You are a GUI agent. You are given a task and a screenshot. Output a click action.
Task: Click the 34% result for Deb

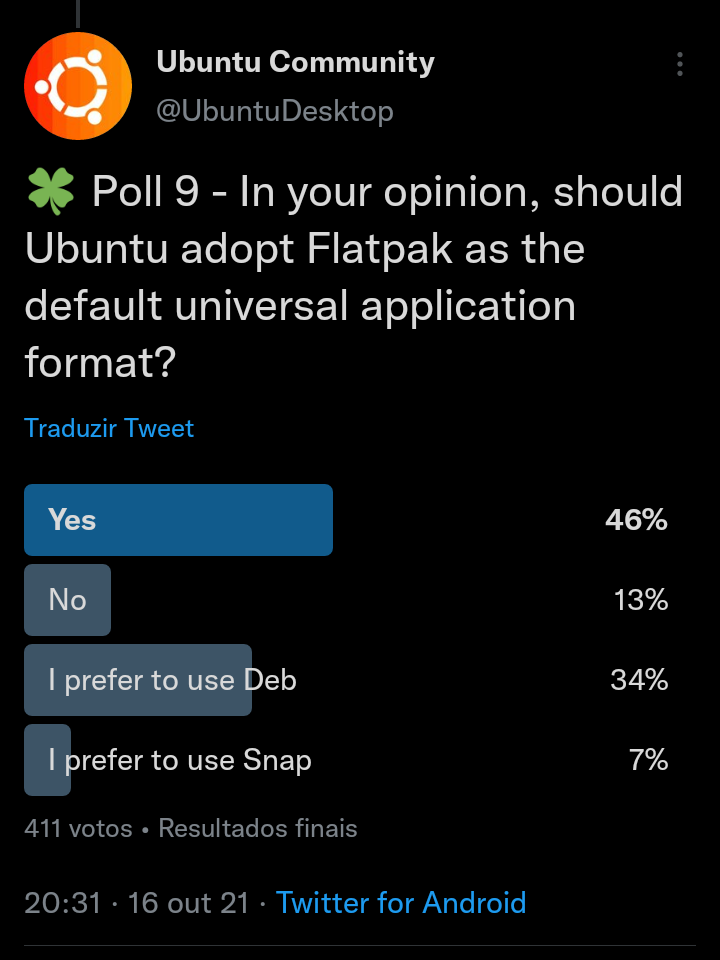coord(639,680)
